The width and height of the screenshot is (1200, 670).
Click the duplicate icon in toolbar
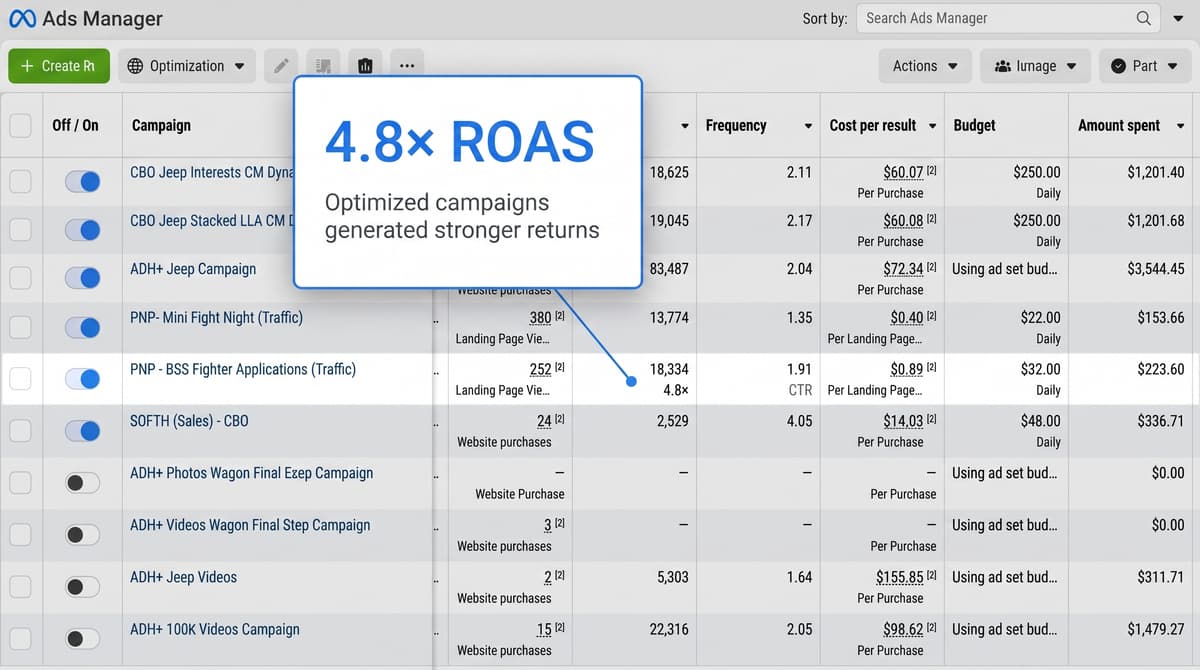point(322,66)
